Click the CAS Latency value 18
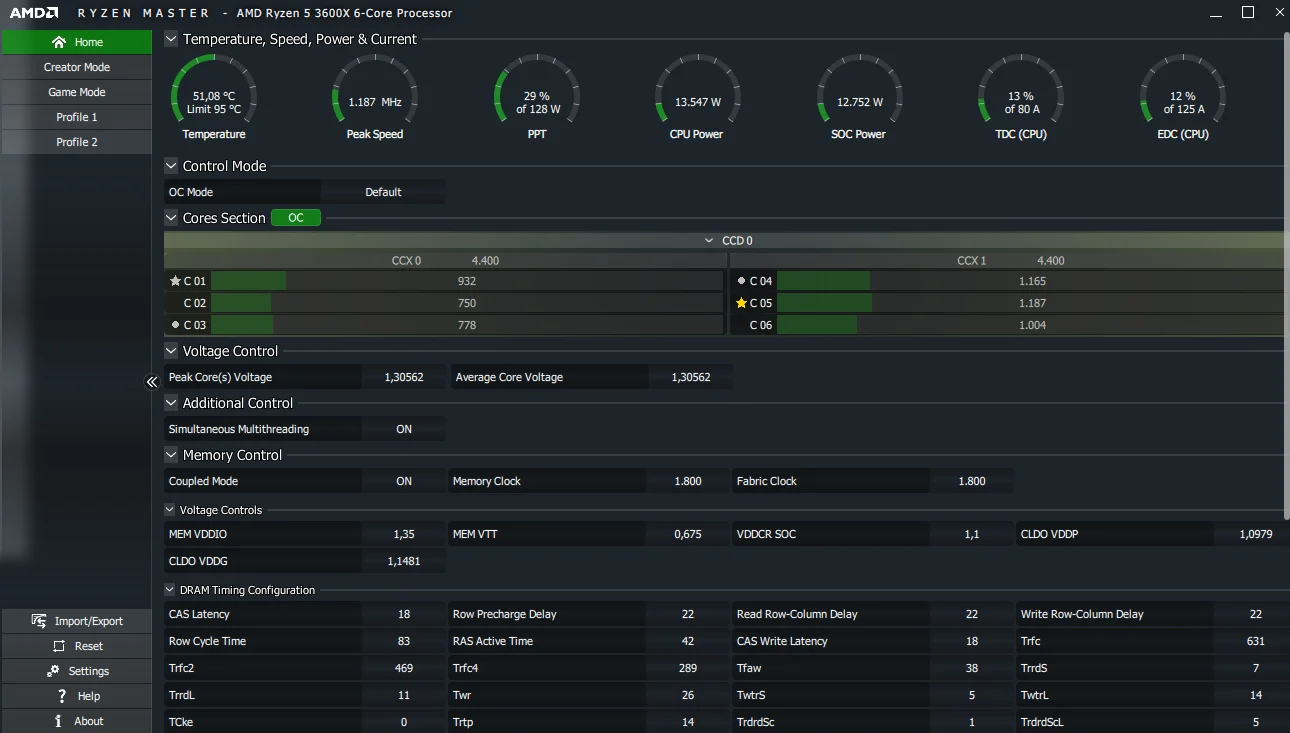 click(404, 614)
